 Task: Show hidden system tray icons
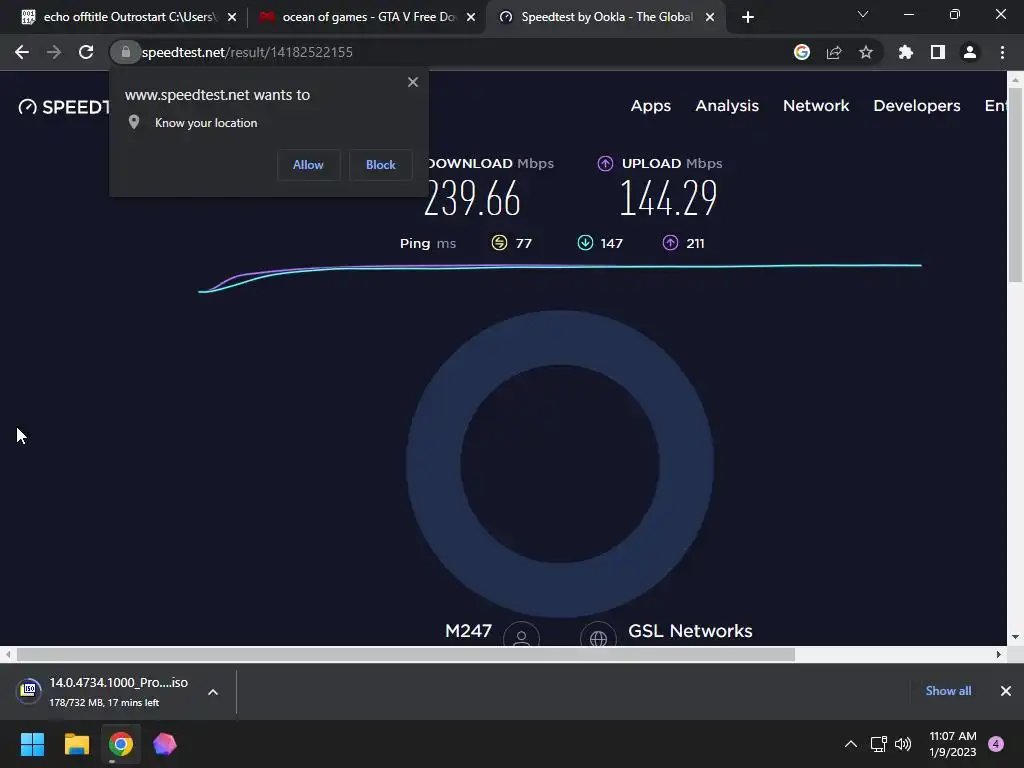click(851, 744)
